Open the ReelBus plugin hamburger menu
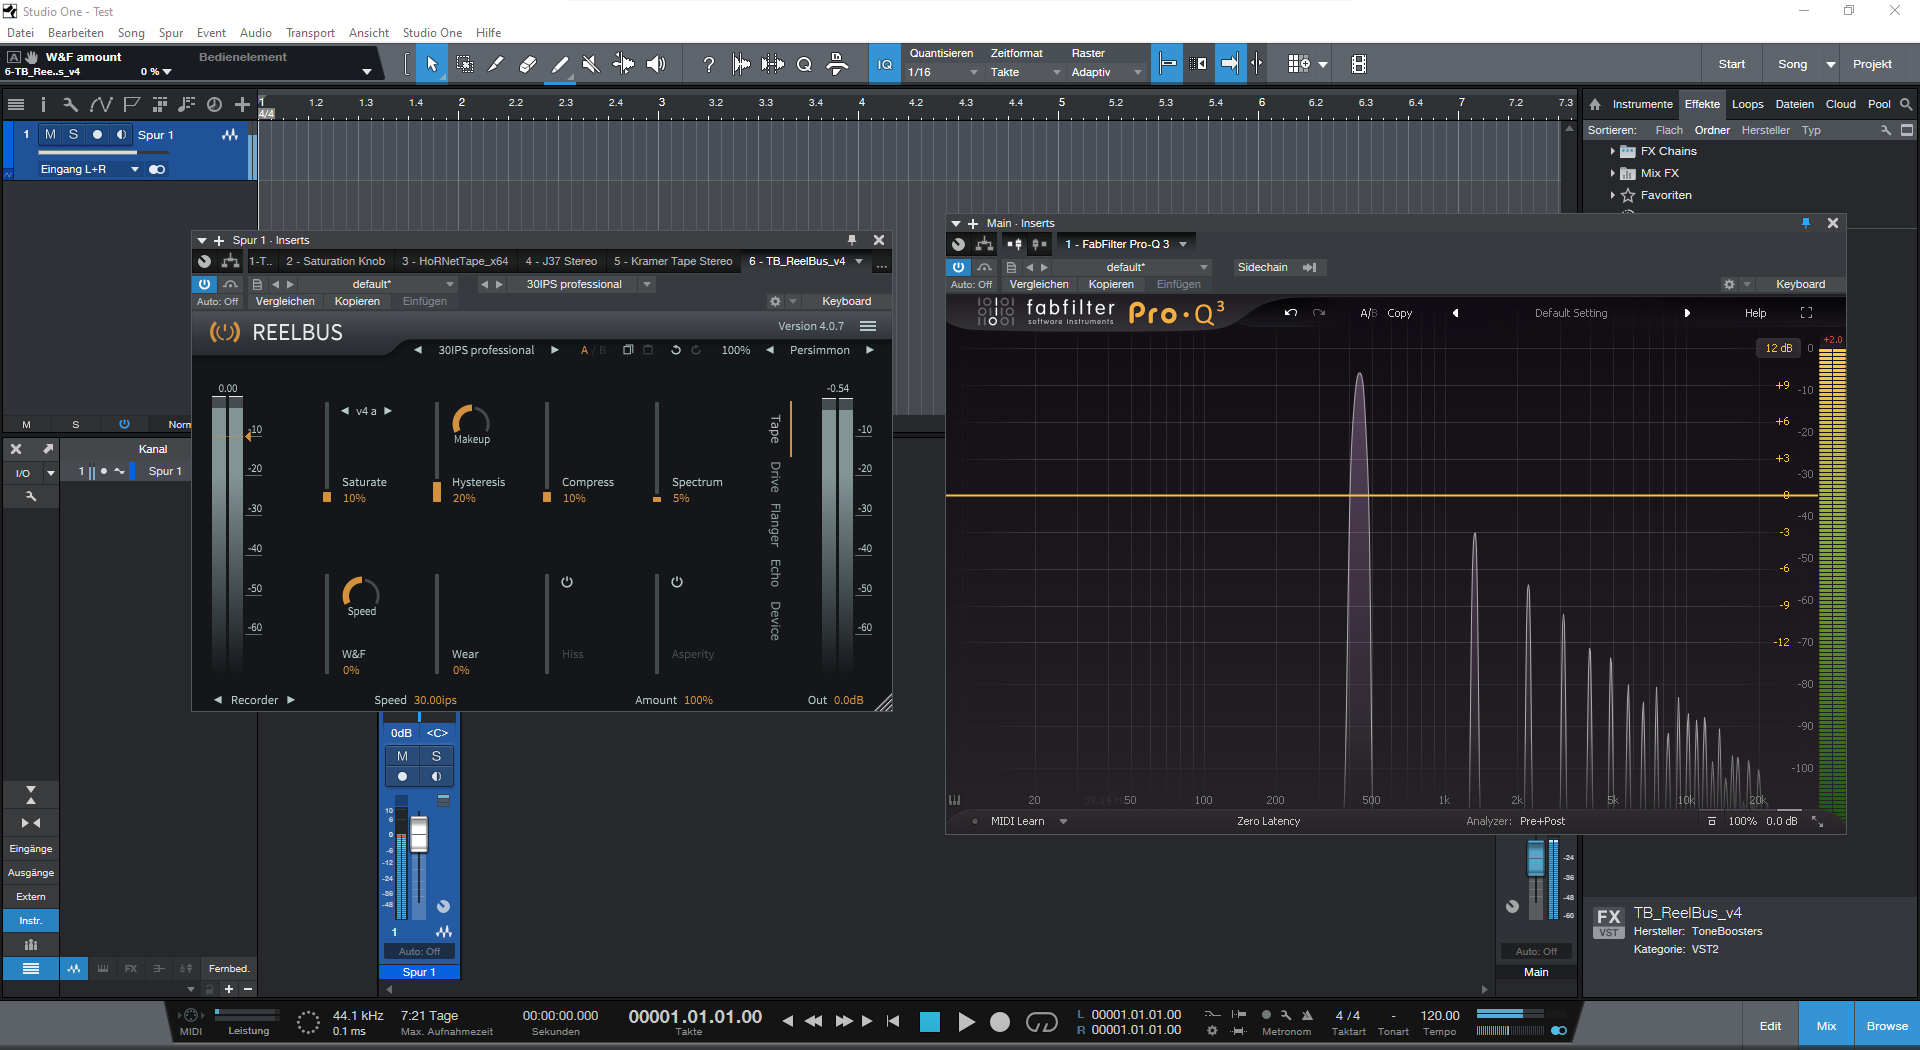The image size is (1920, 1050). 868,326
